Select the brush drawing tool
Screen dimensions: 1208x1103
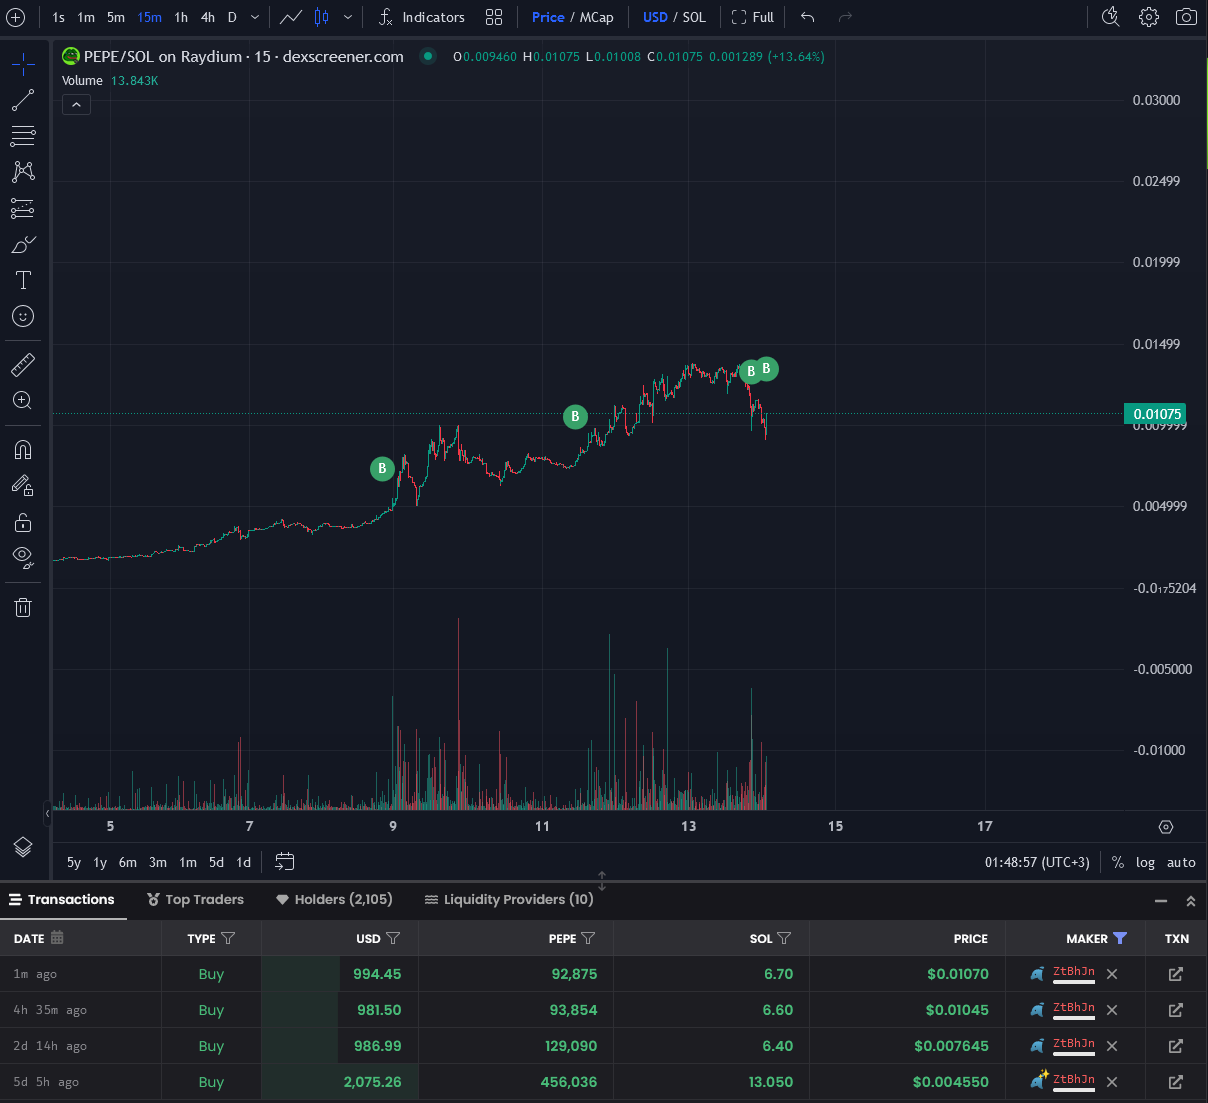[x=23, y=244]
